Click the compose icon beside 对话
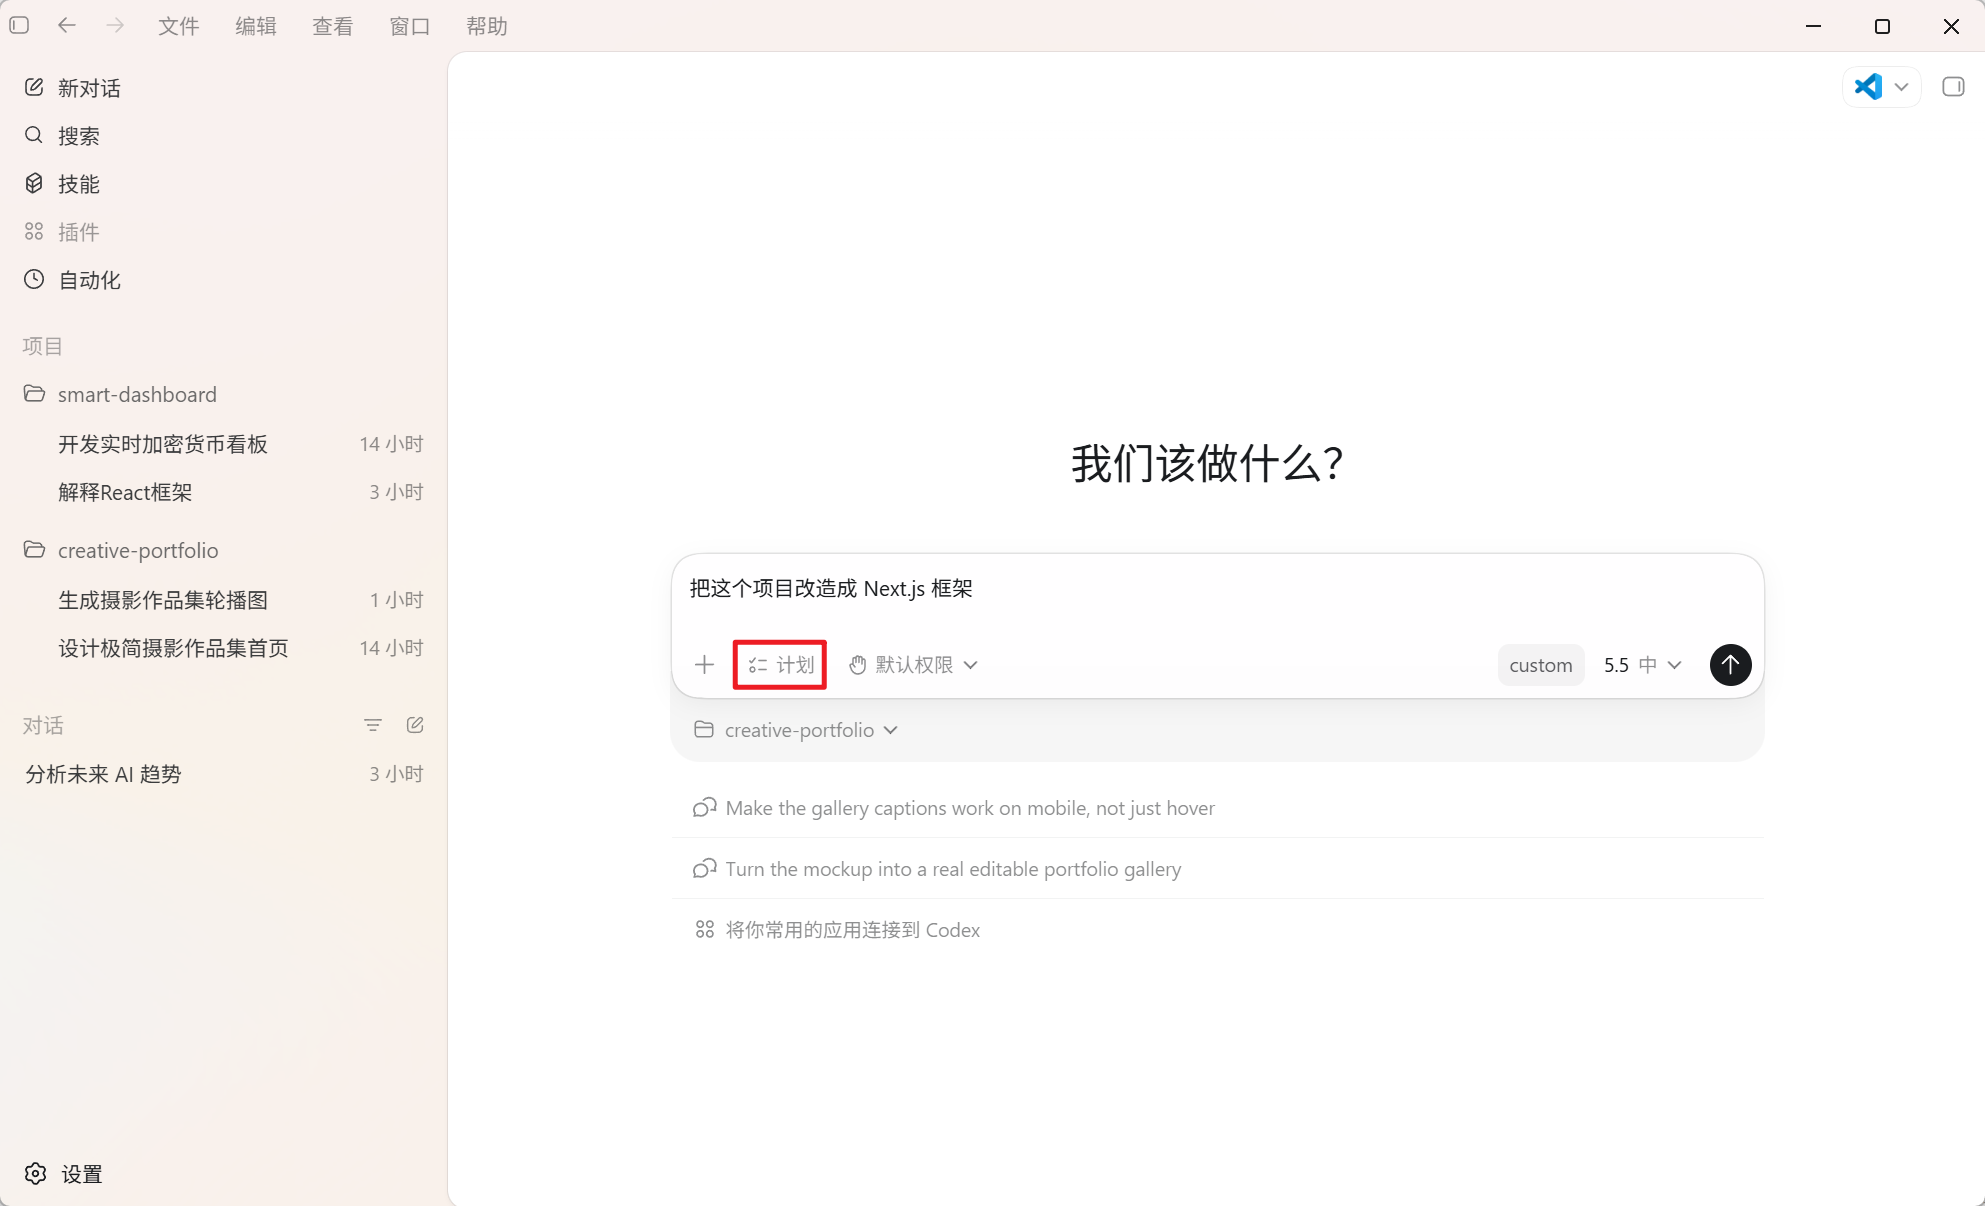The image size is (1985, 1206). tap(415, 725)
